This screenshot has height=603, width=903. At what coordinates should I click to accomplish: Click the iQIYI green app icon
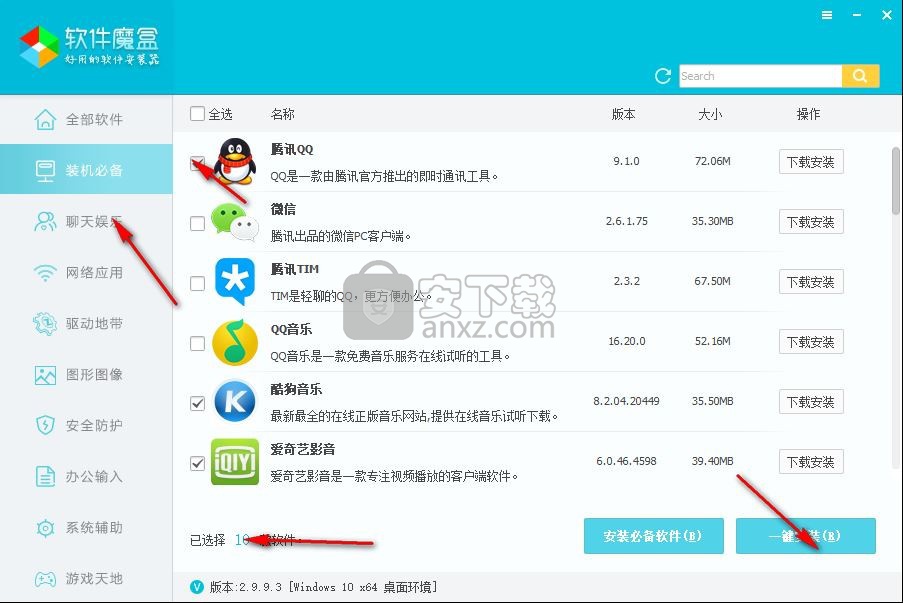tap(235, 462)
